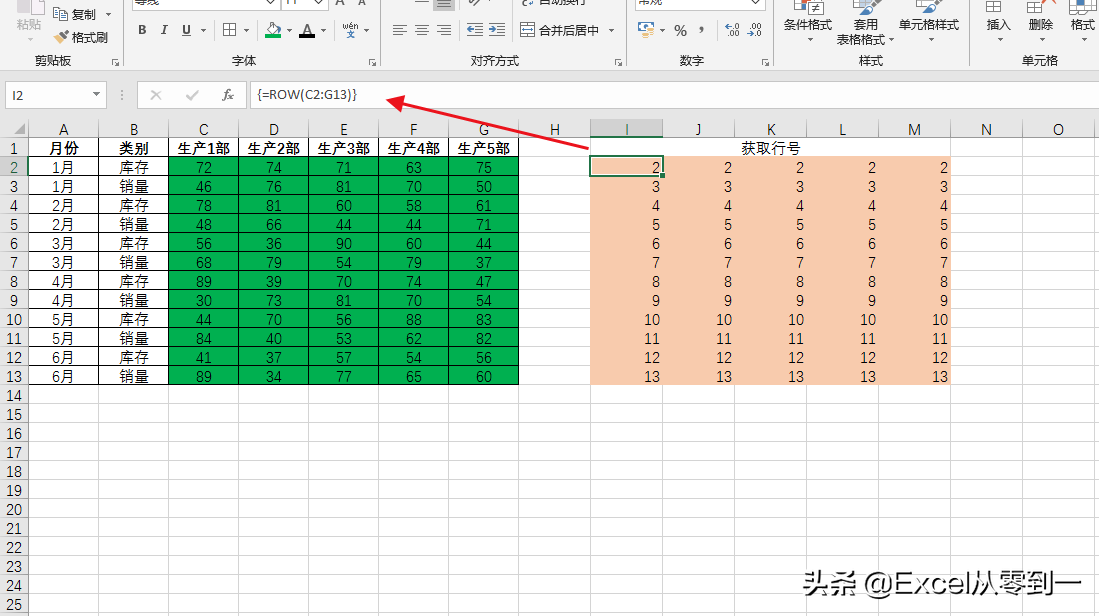1099x616 pixels.
Task: Click header cell 类别
Action: [x=133, y=149]
